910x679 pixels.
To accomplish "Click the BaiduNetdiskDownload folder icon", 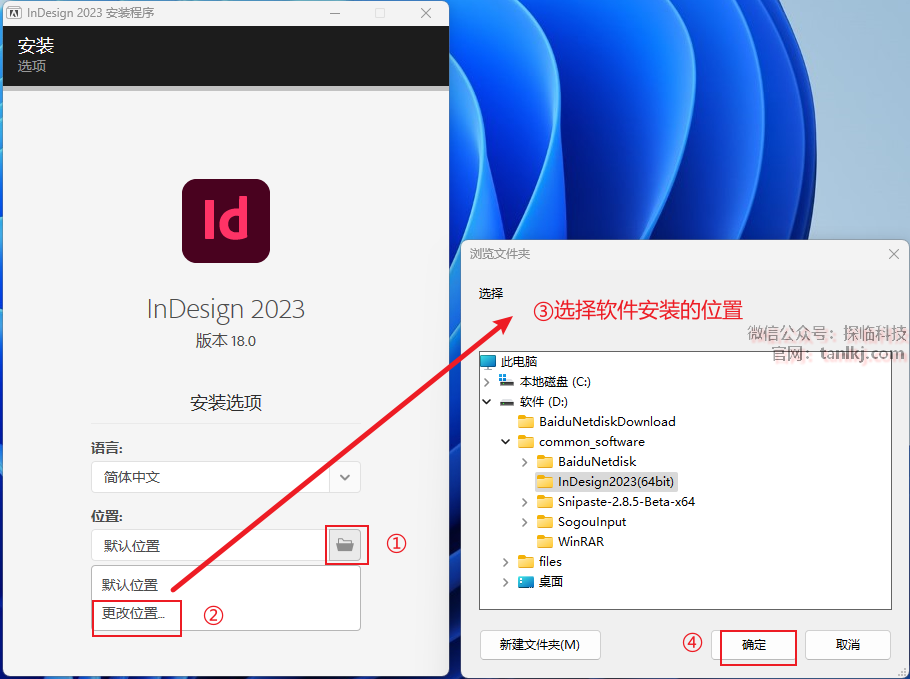I will click(526, 421).
